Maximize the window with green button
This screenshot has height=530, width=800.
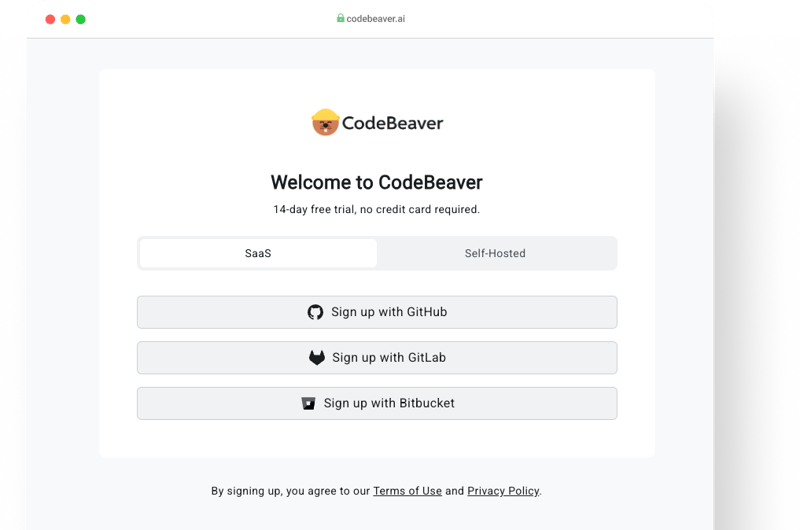coord(81,19)
